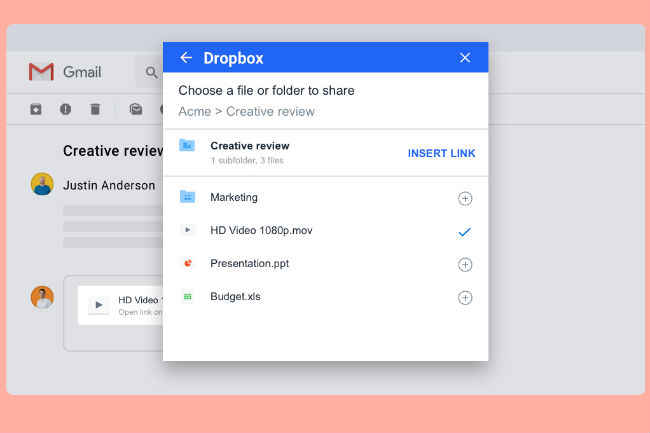Click the HD Video attachment play icon in Gmail

(x=99, y=305)
